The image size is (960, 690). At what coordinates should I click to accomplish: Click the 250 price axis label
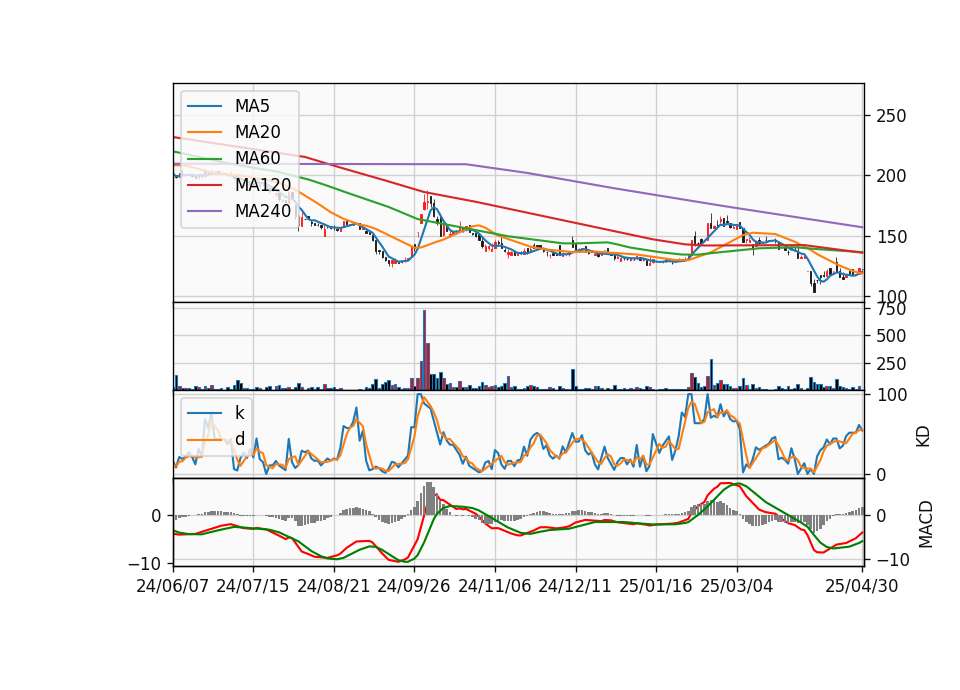coord(891,116)
